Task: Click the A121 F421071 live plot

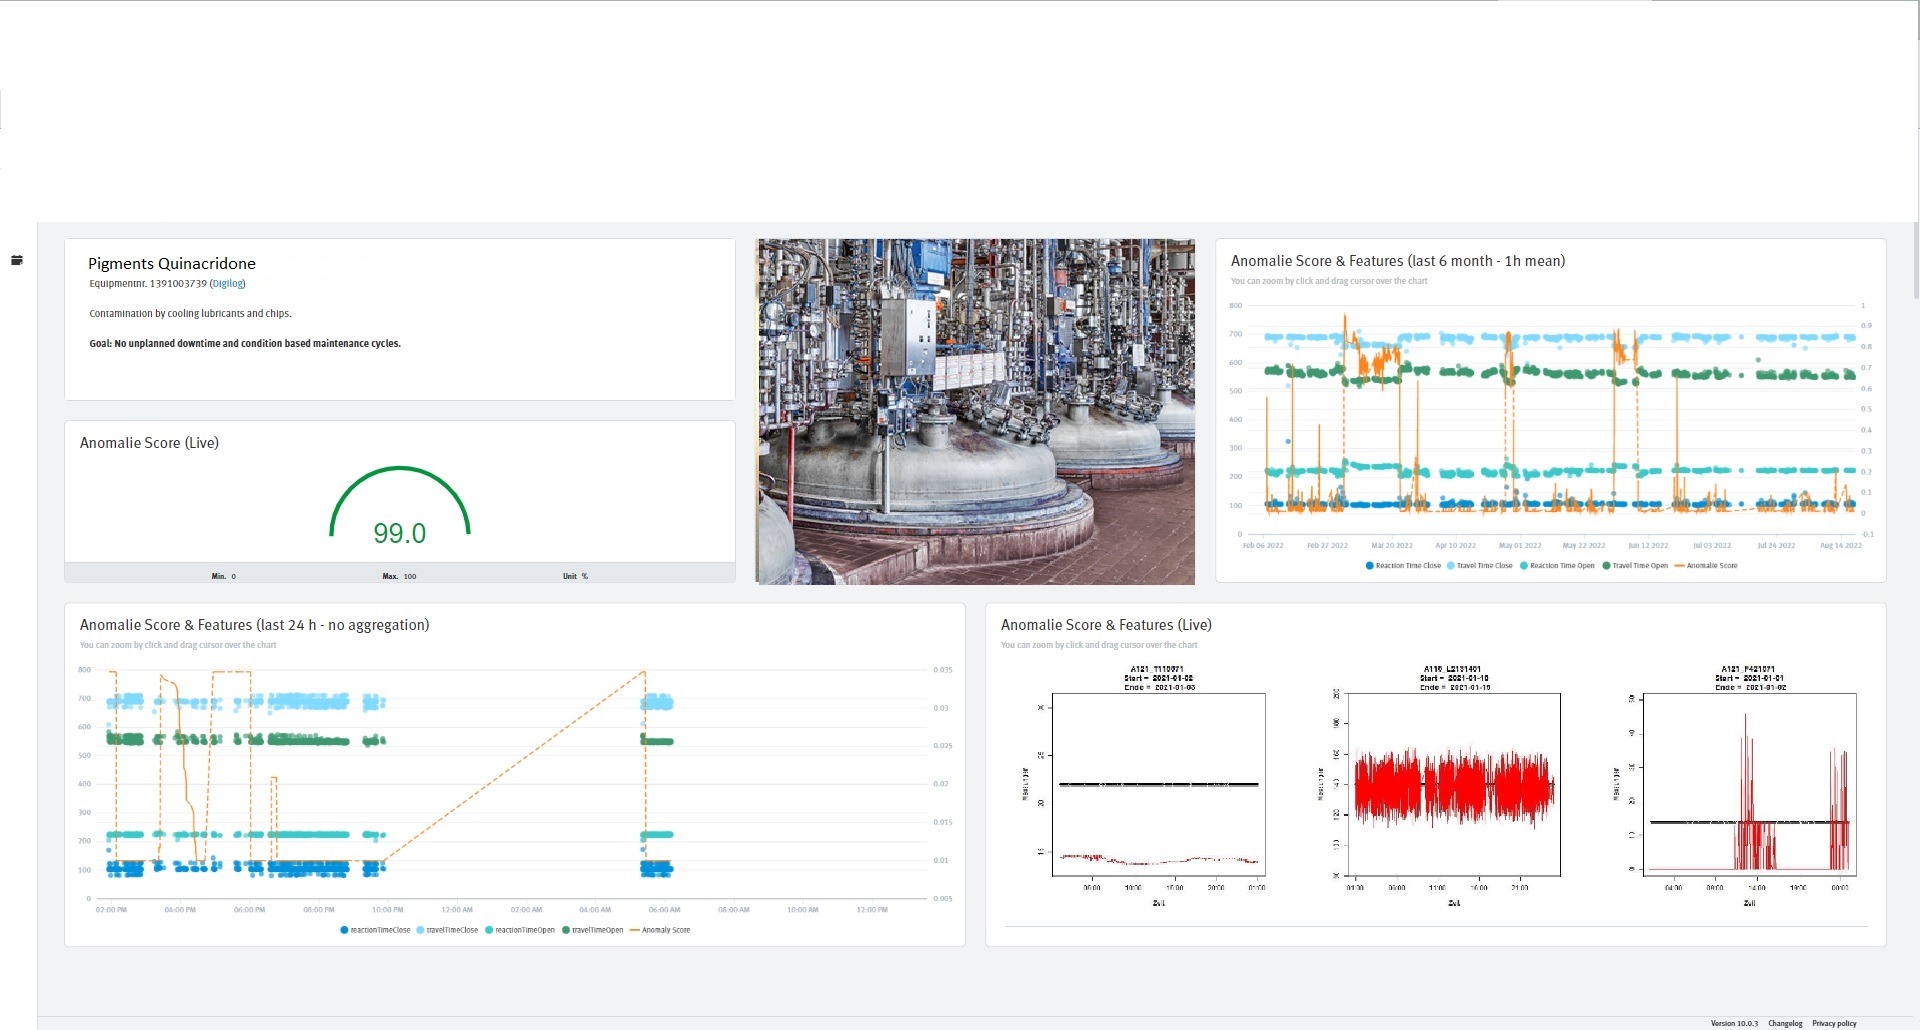Action: tap(1749, 785)
